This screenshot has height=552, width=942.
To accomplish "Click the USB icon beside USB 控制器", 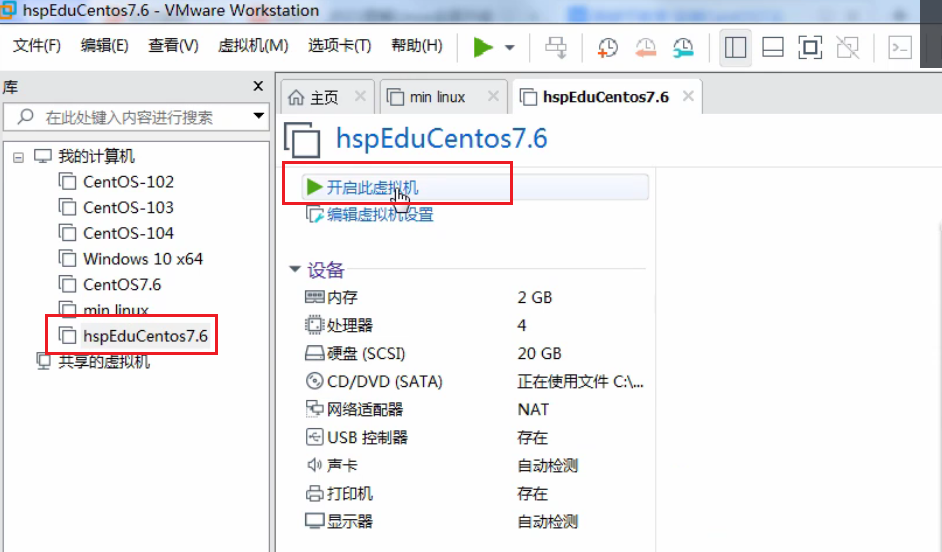I will click(314, 437).
